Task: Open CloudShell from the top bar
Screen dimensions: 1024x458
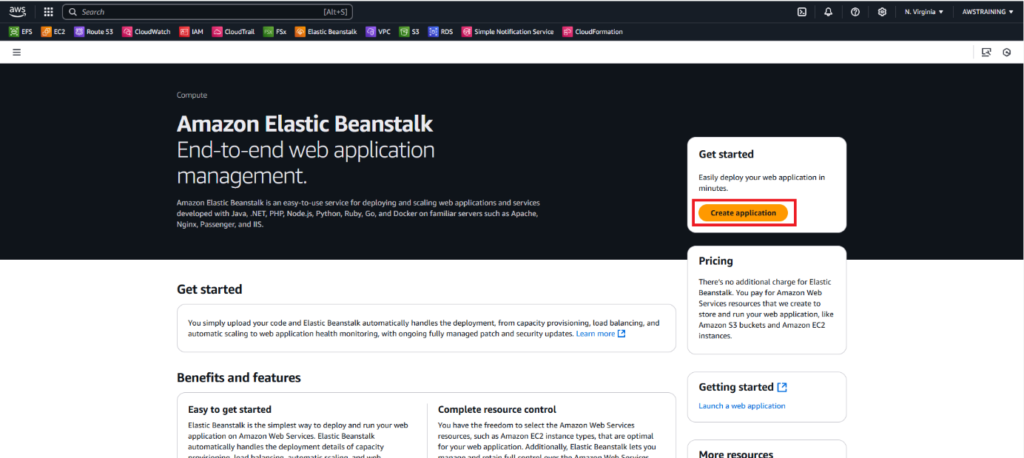Action: [802, 12]
